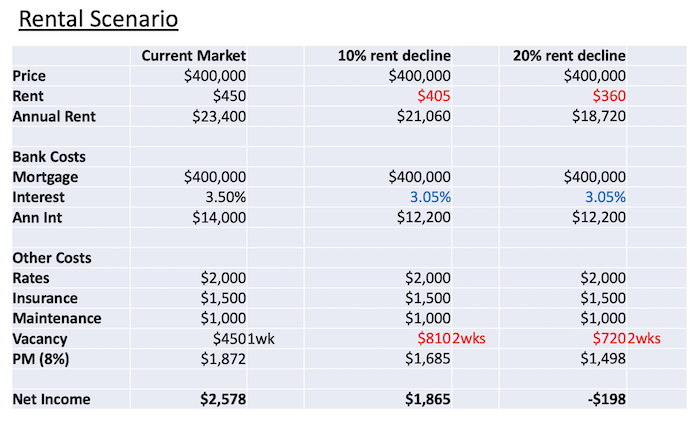Select the 20% rent decline header
The image size is (700, 421).
click(569, 55)
